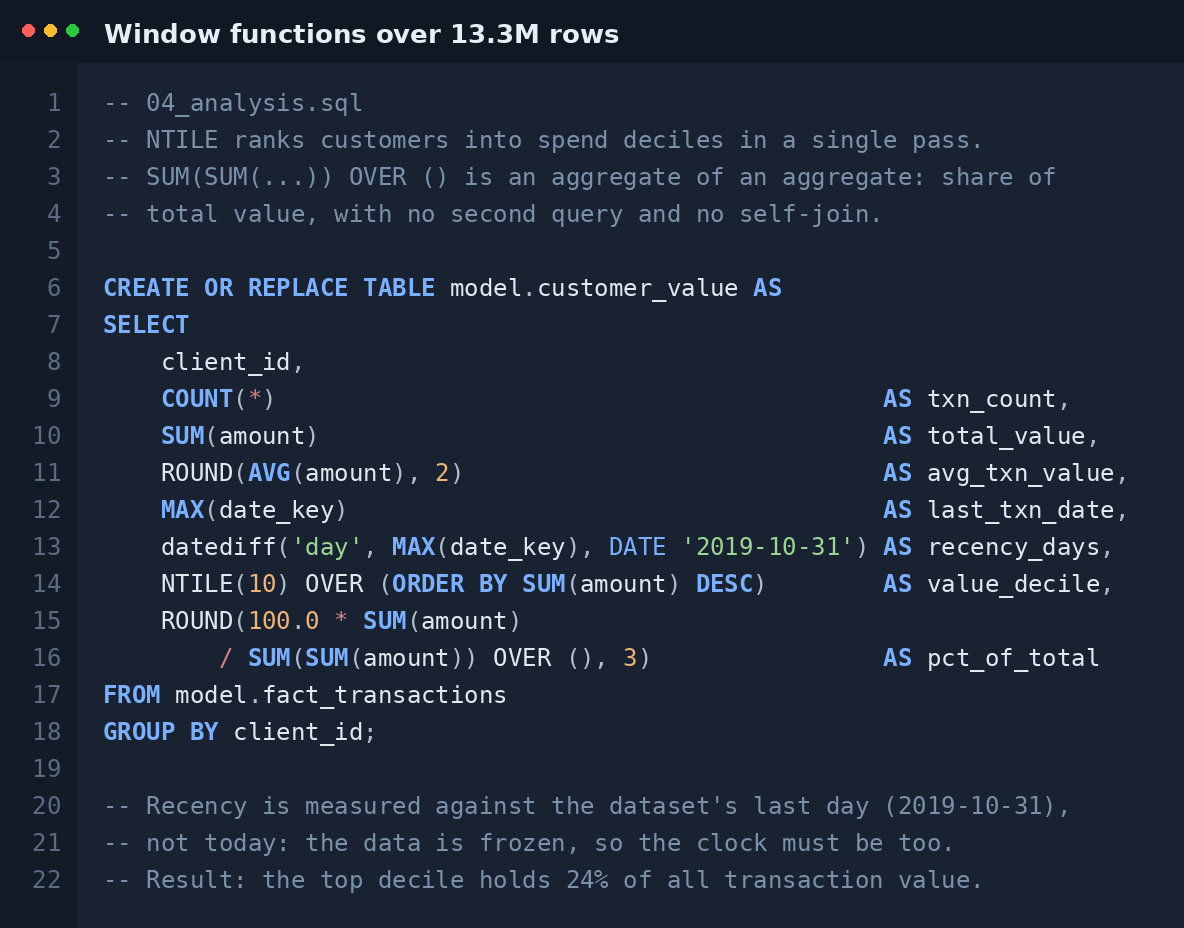Click the 'REPLACE' keyword on line 6
Viewport: 1184px width, 928px height.
298,288
